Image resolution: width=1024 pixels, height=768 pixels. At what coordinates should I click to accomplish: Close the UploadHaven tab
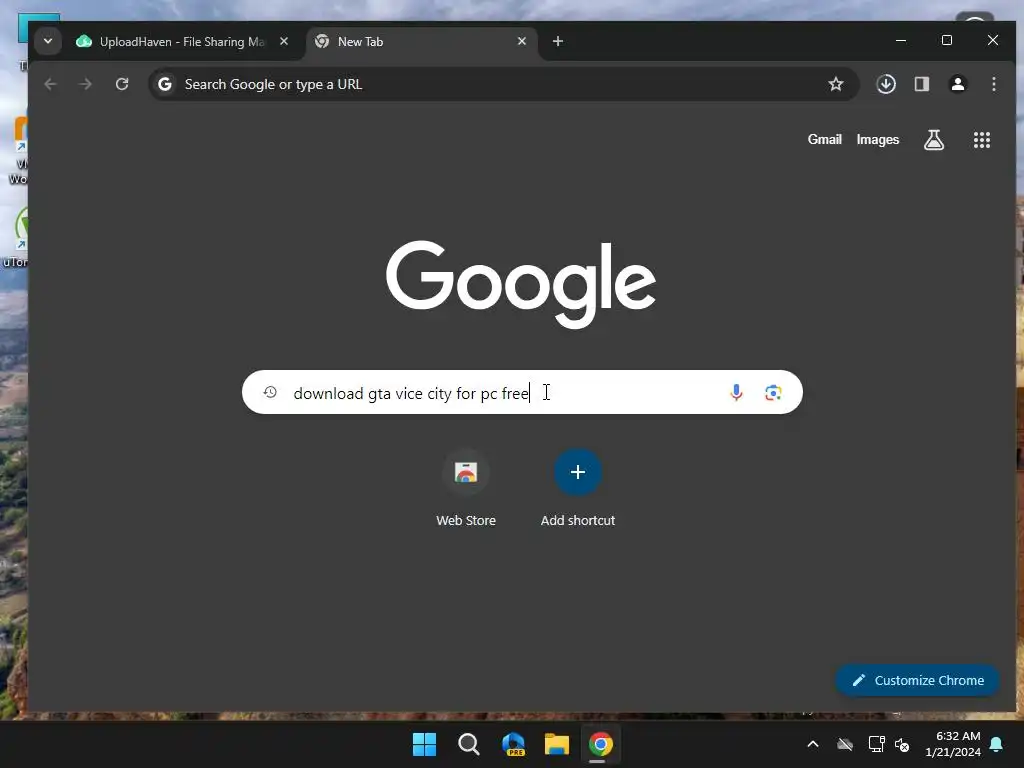point(284,41)
